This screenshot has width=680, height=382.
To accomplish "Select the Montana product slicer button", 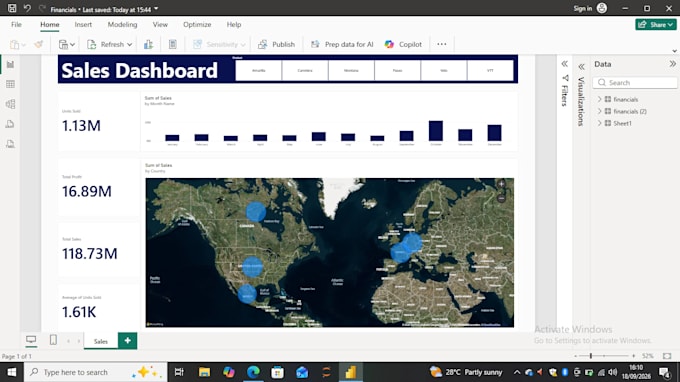I will click(x=351, y=70).
